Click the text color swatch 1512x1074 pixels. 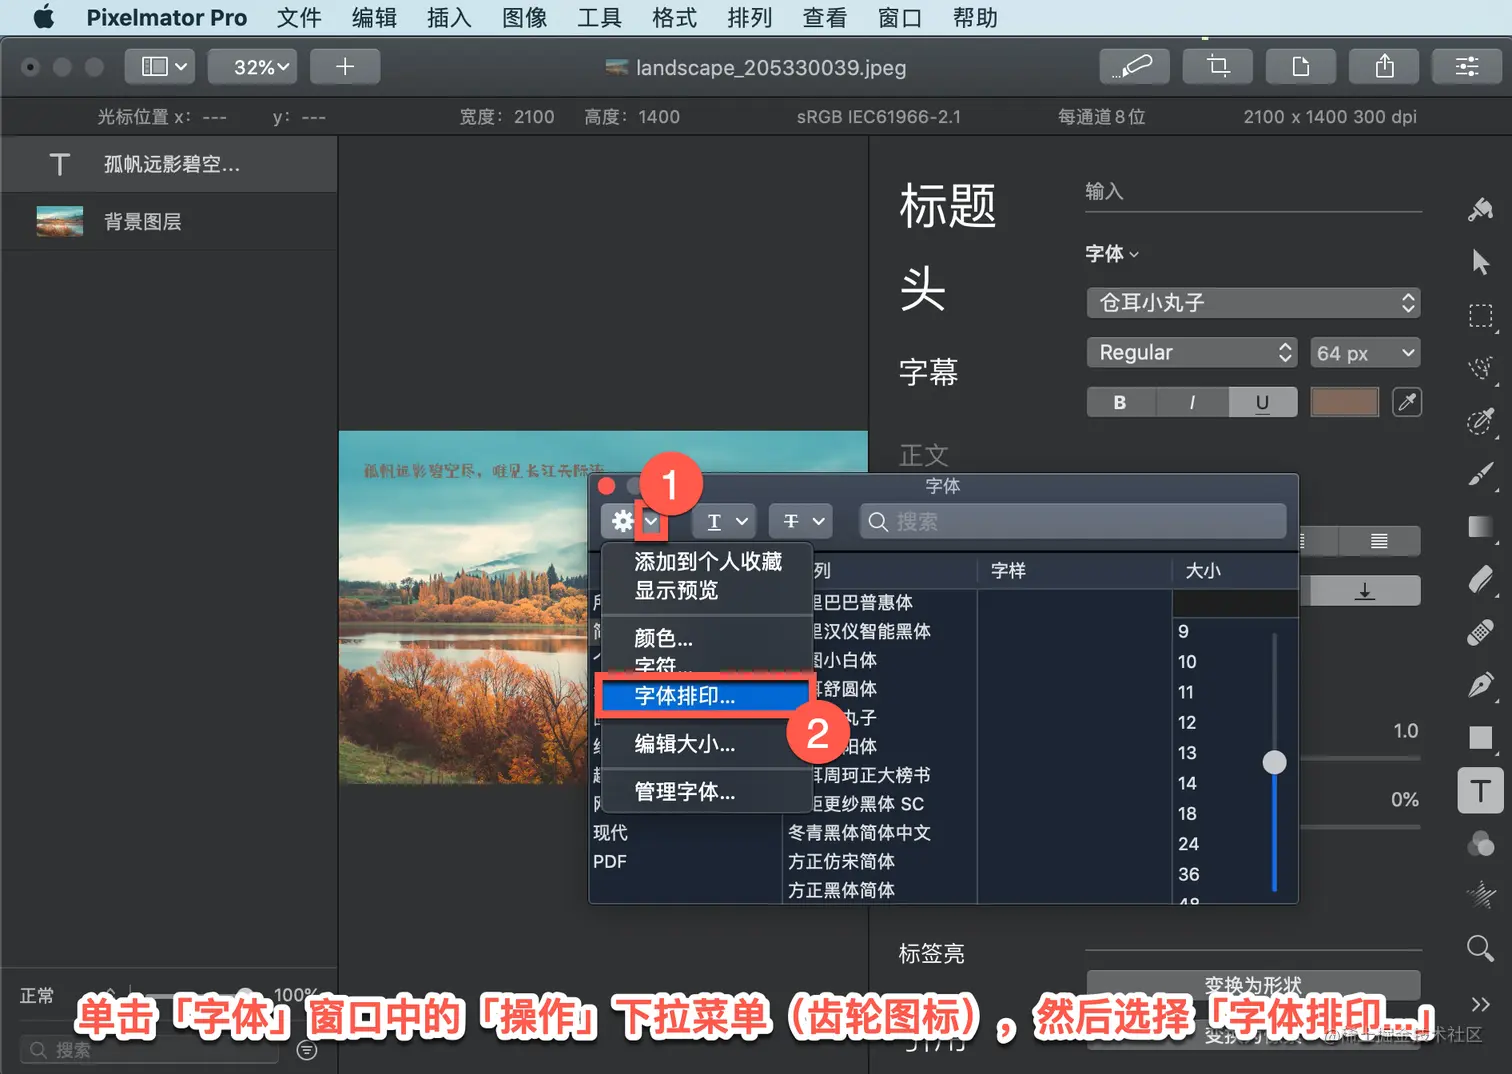(1344, 402)
